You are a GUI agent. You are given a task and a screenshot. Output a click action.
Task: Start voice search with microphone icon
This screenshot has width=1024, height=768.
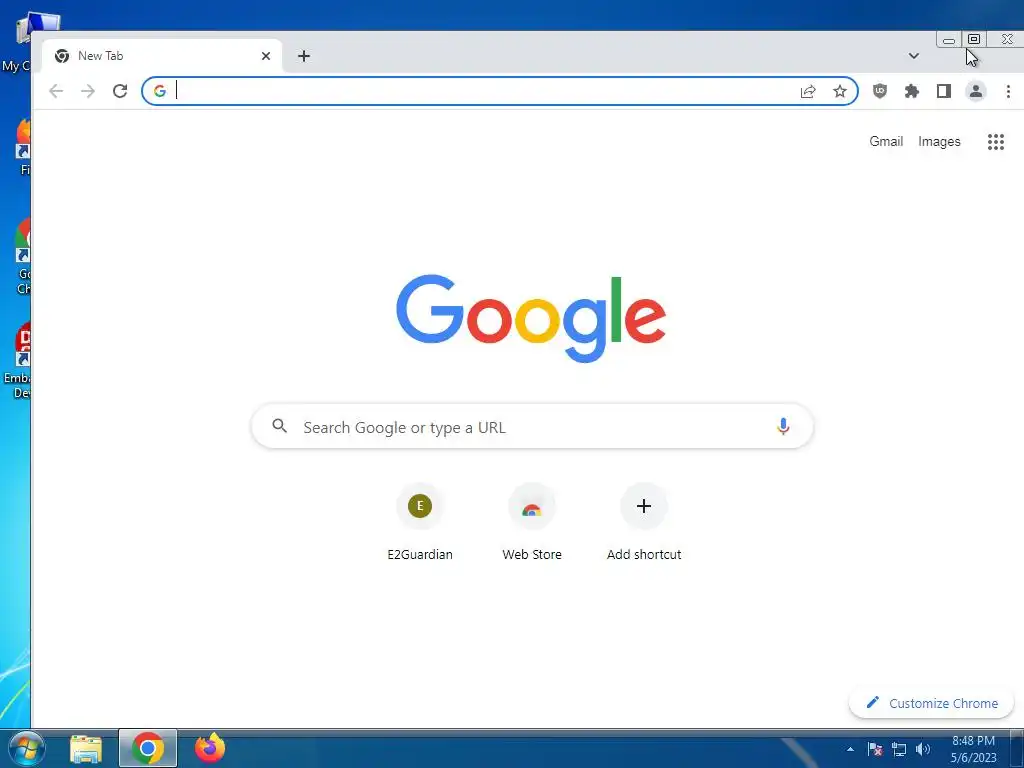783,426
